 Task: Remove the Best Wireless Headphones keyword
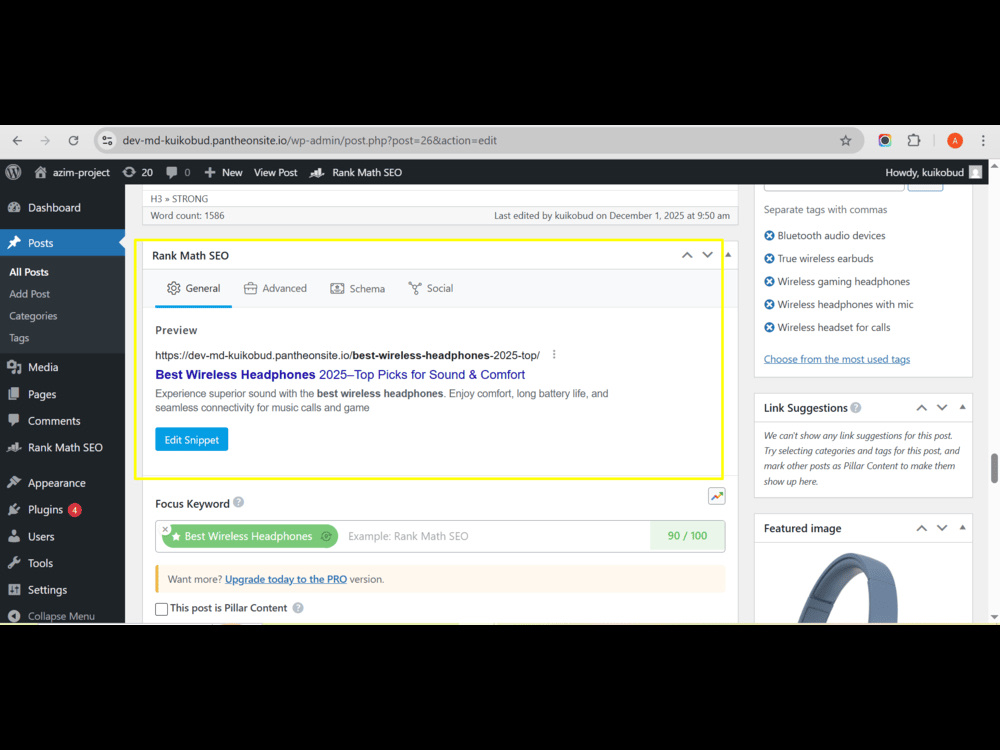(165, 529)
